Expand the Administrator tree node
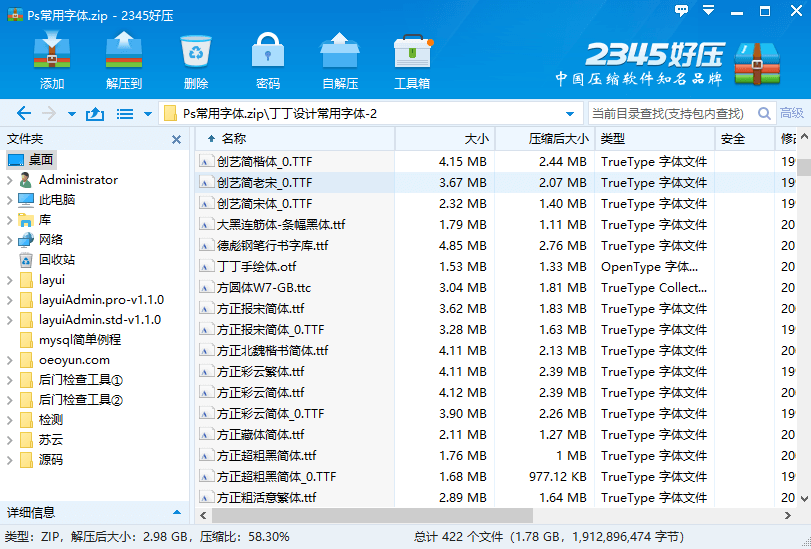The image size is (811, 549). point(9,180)
